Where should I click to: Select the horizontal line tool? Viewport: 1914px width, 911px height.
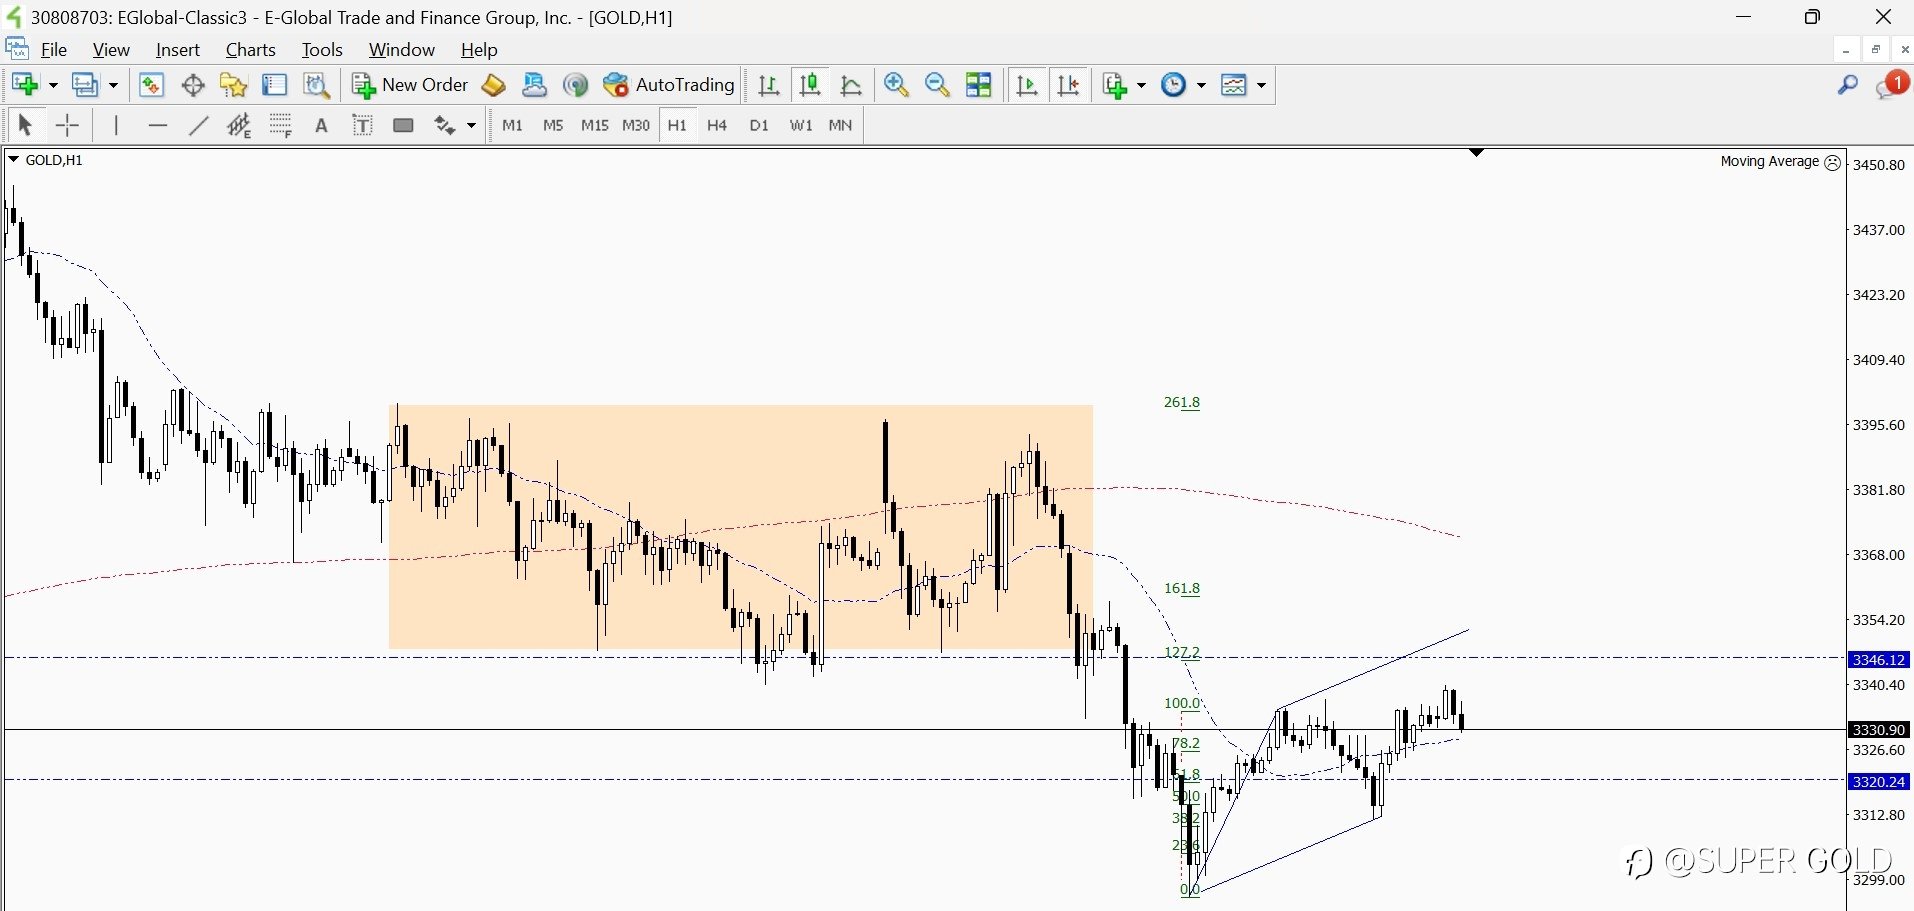coord(157,125)
